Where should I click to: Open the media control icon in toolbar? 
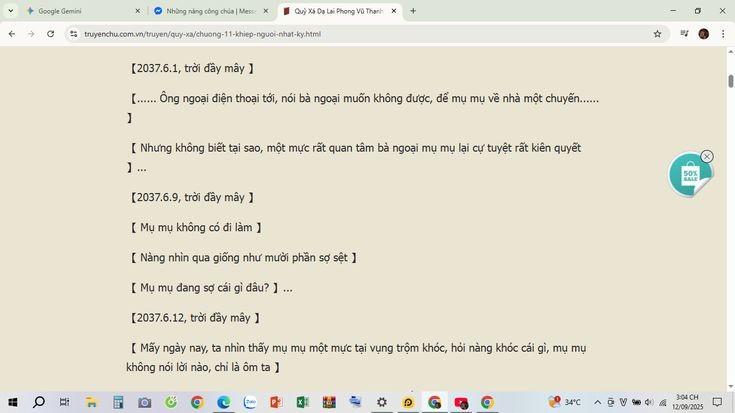[684, 34]
